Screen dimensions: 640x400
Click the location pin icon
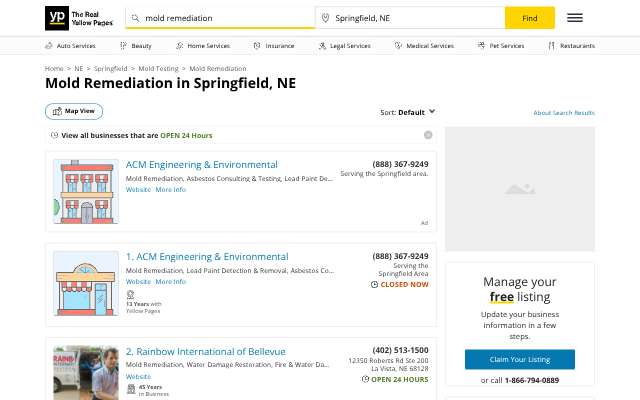(325, 18)
